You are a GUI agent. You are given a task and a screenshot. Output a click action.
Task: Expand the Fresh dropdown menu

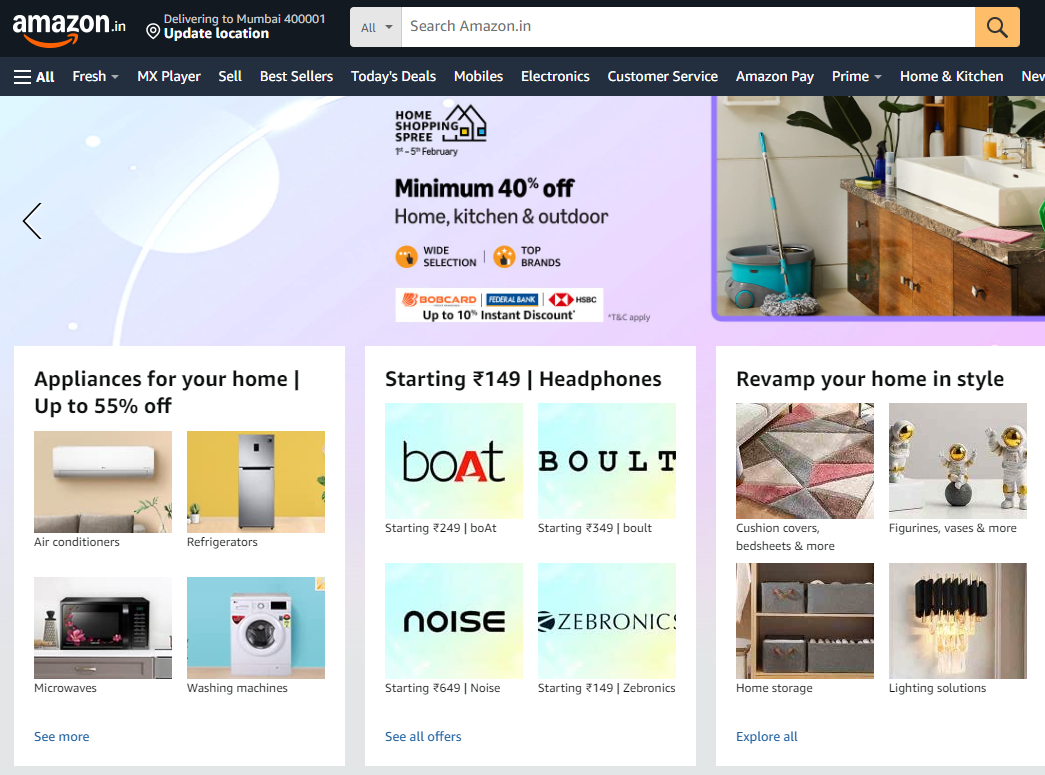[95, 77]
